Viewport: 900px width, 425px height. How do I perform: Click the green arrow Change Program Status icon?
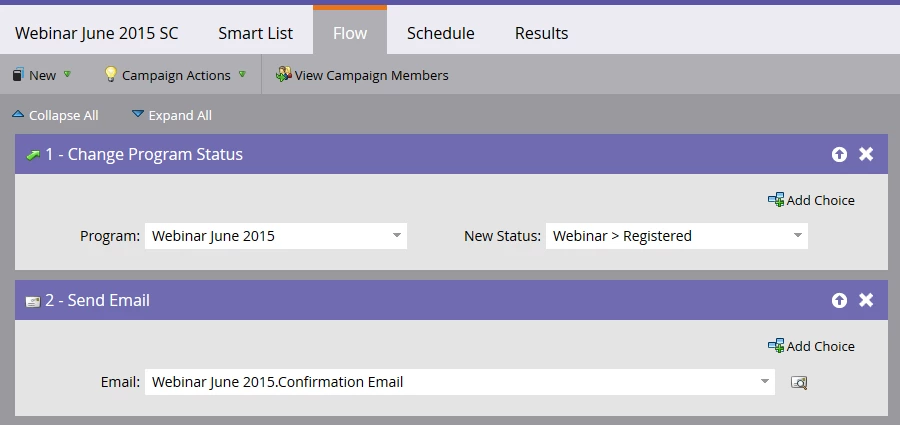[33, 155]
